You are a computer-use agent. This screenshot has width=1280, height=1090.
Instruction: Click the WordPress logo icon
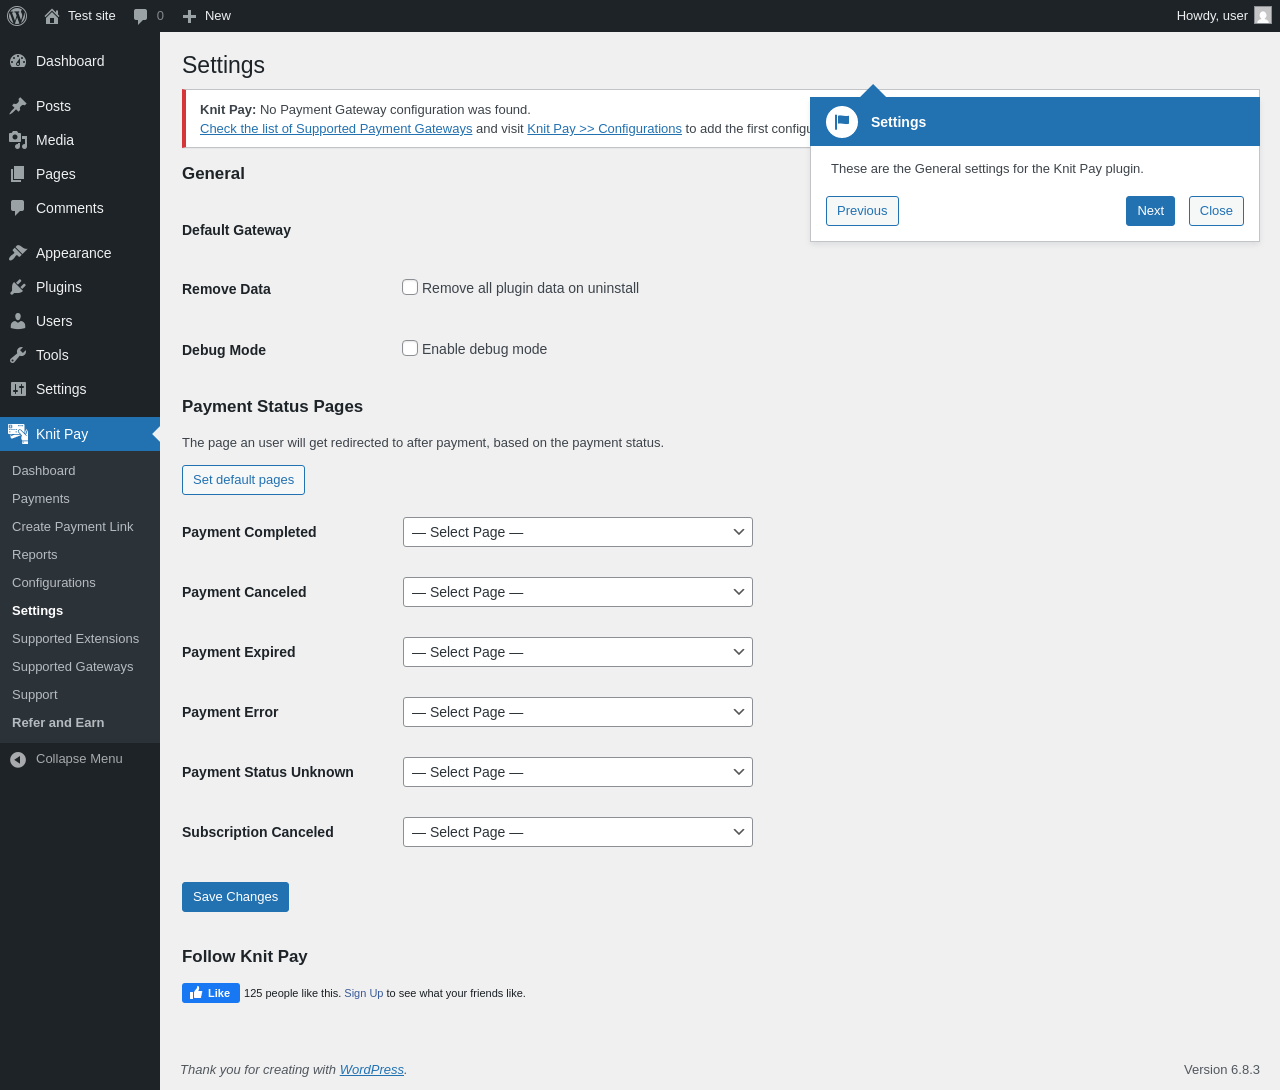pyautogui.click(x=17, y=16)
